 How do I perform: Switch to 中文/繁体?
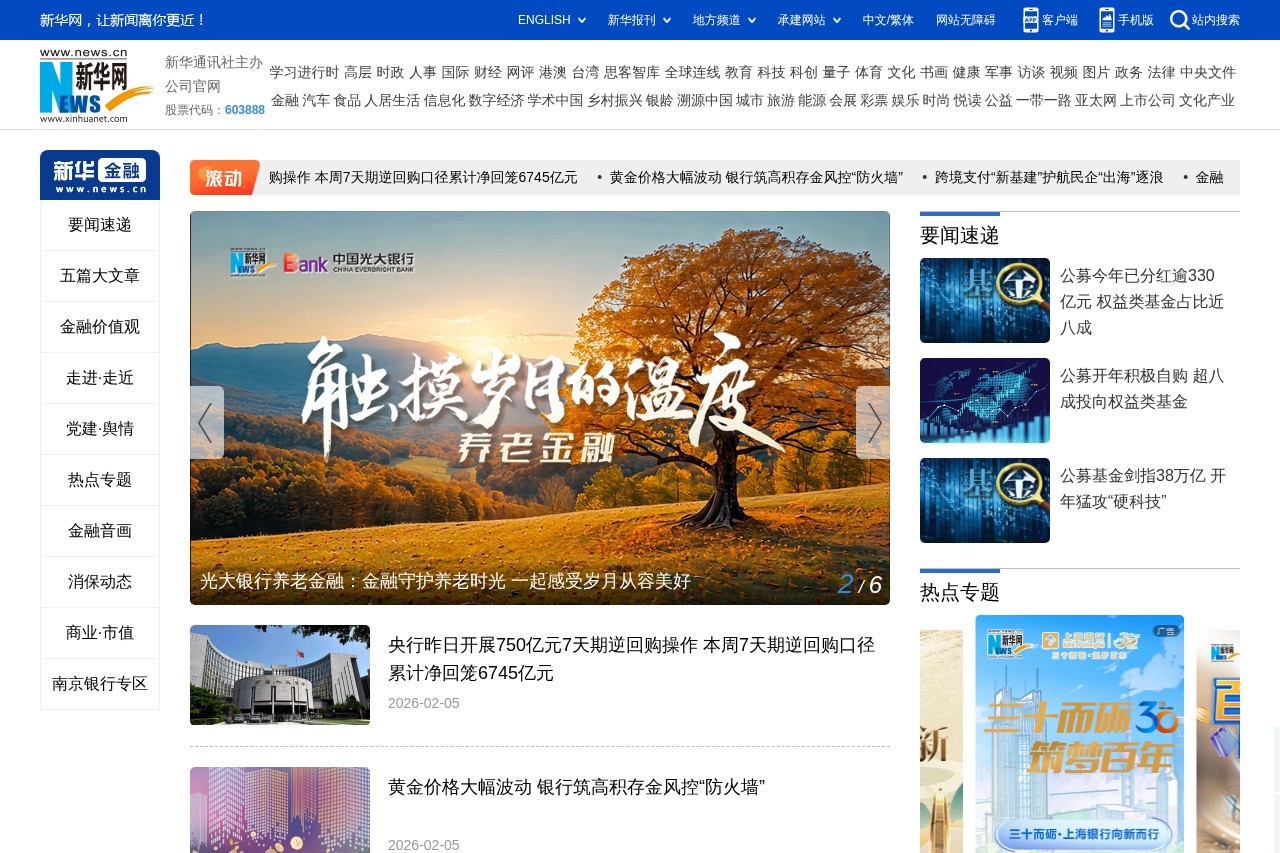coord(888,20)
